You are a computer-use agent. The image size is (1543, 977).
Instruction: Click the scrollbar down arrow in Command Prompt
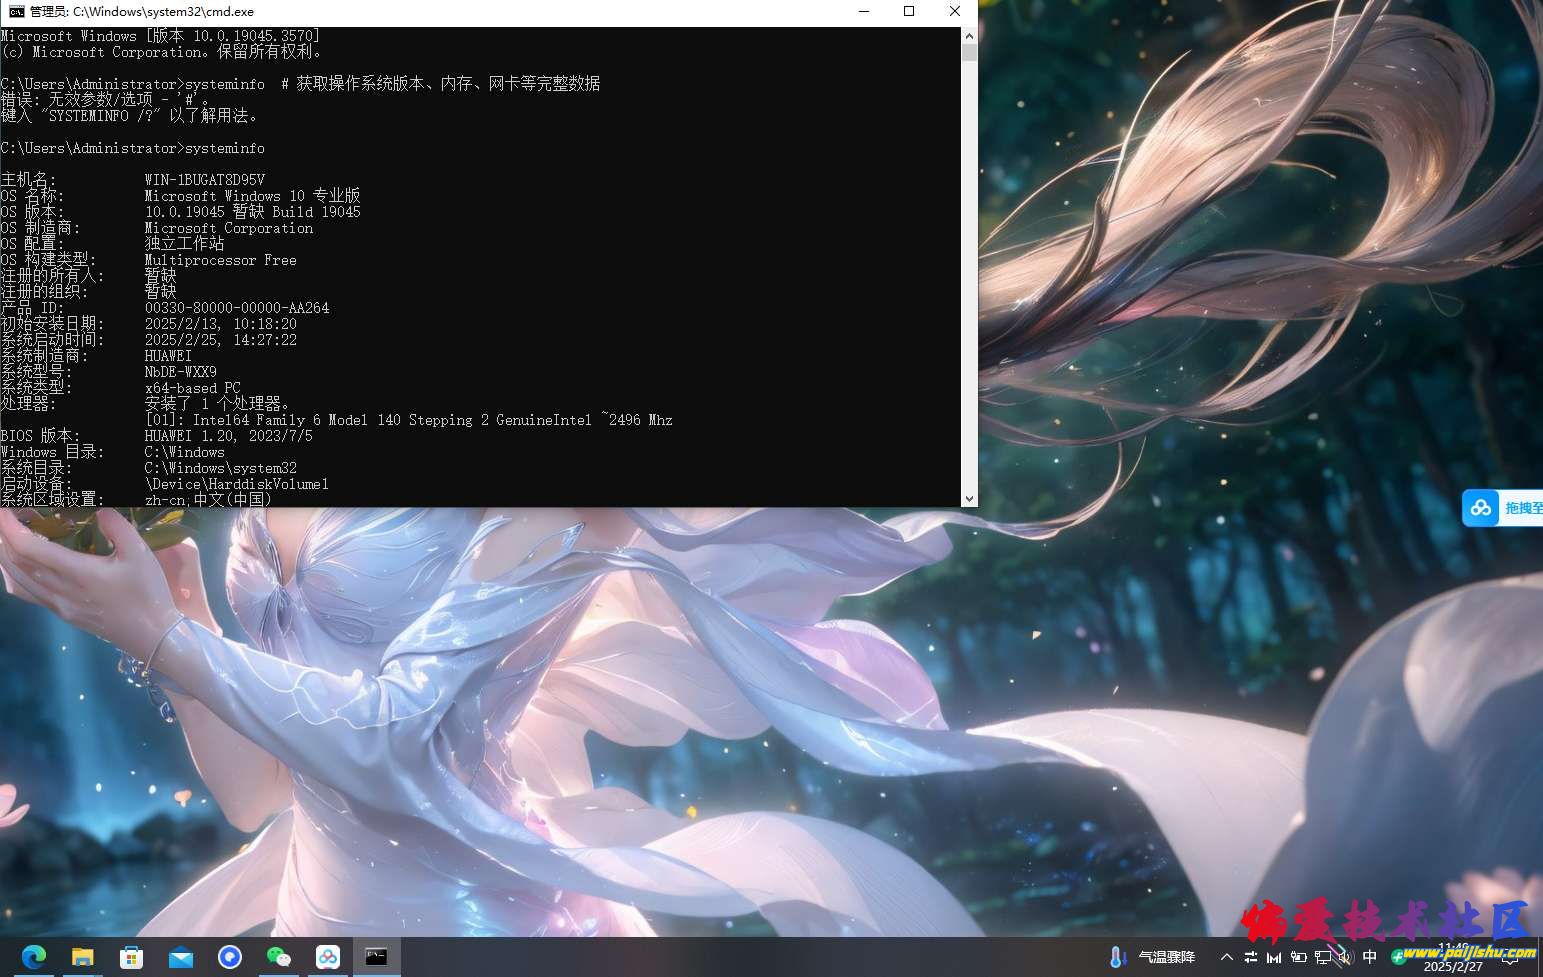click(968, 497)
